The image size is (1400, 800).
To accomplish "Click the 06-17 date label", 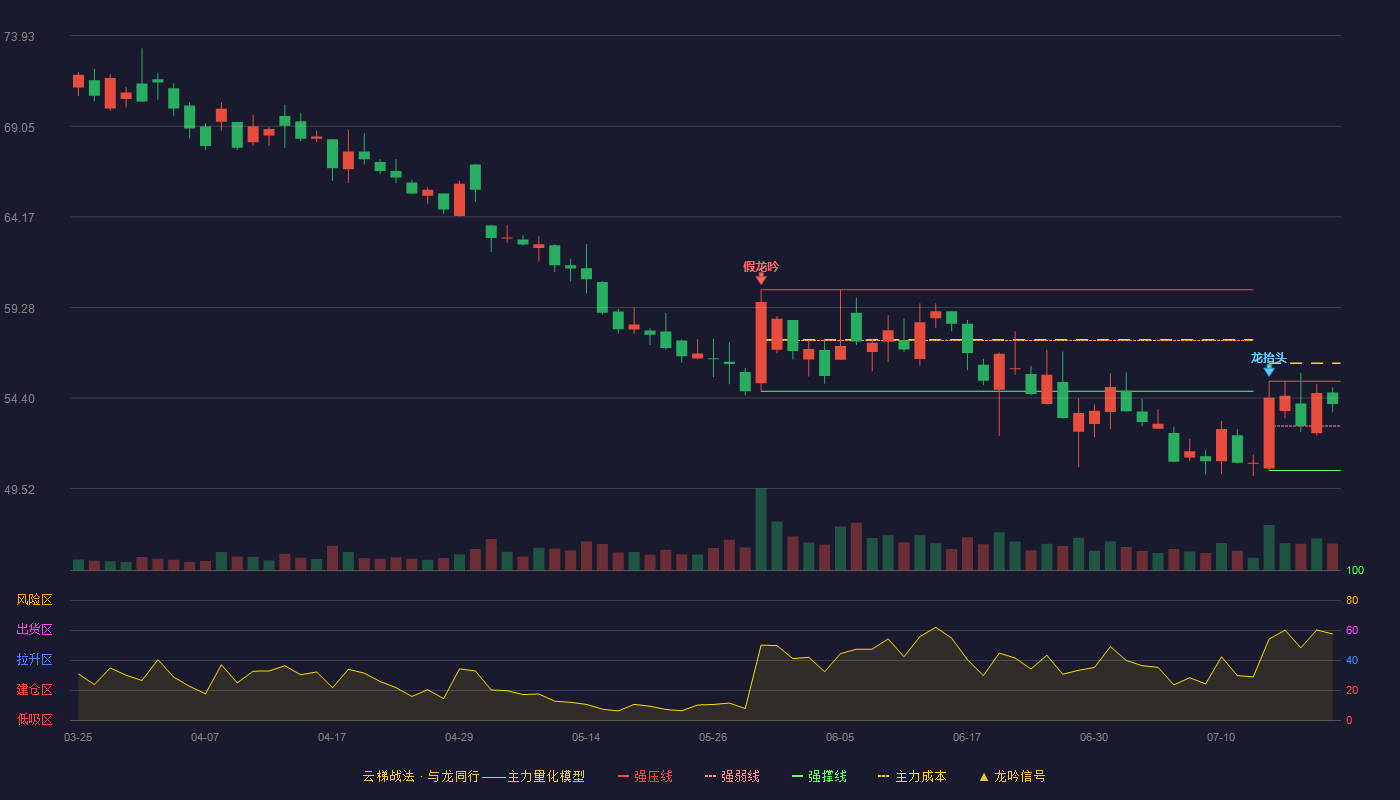I will click(967, 737).
